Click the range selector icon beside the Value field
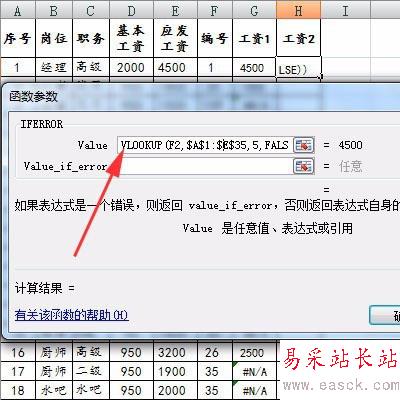400x400 pixels. click(x=304, y=145)
